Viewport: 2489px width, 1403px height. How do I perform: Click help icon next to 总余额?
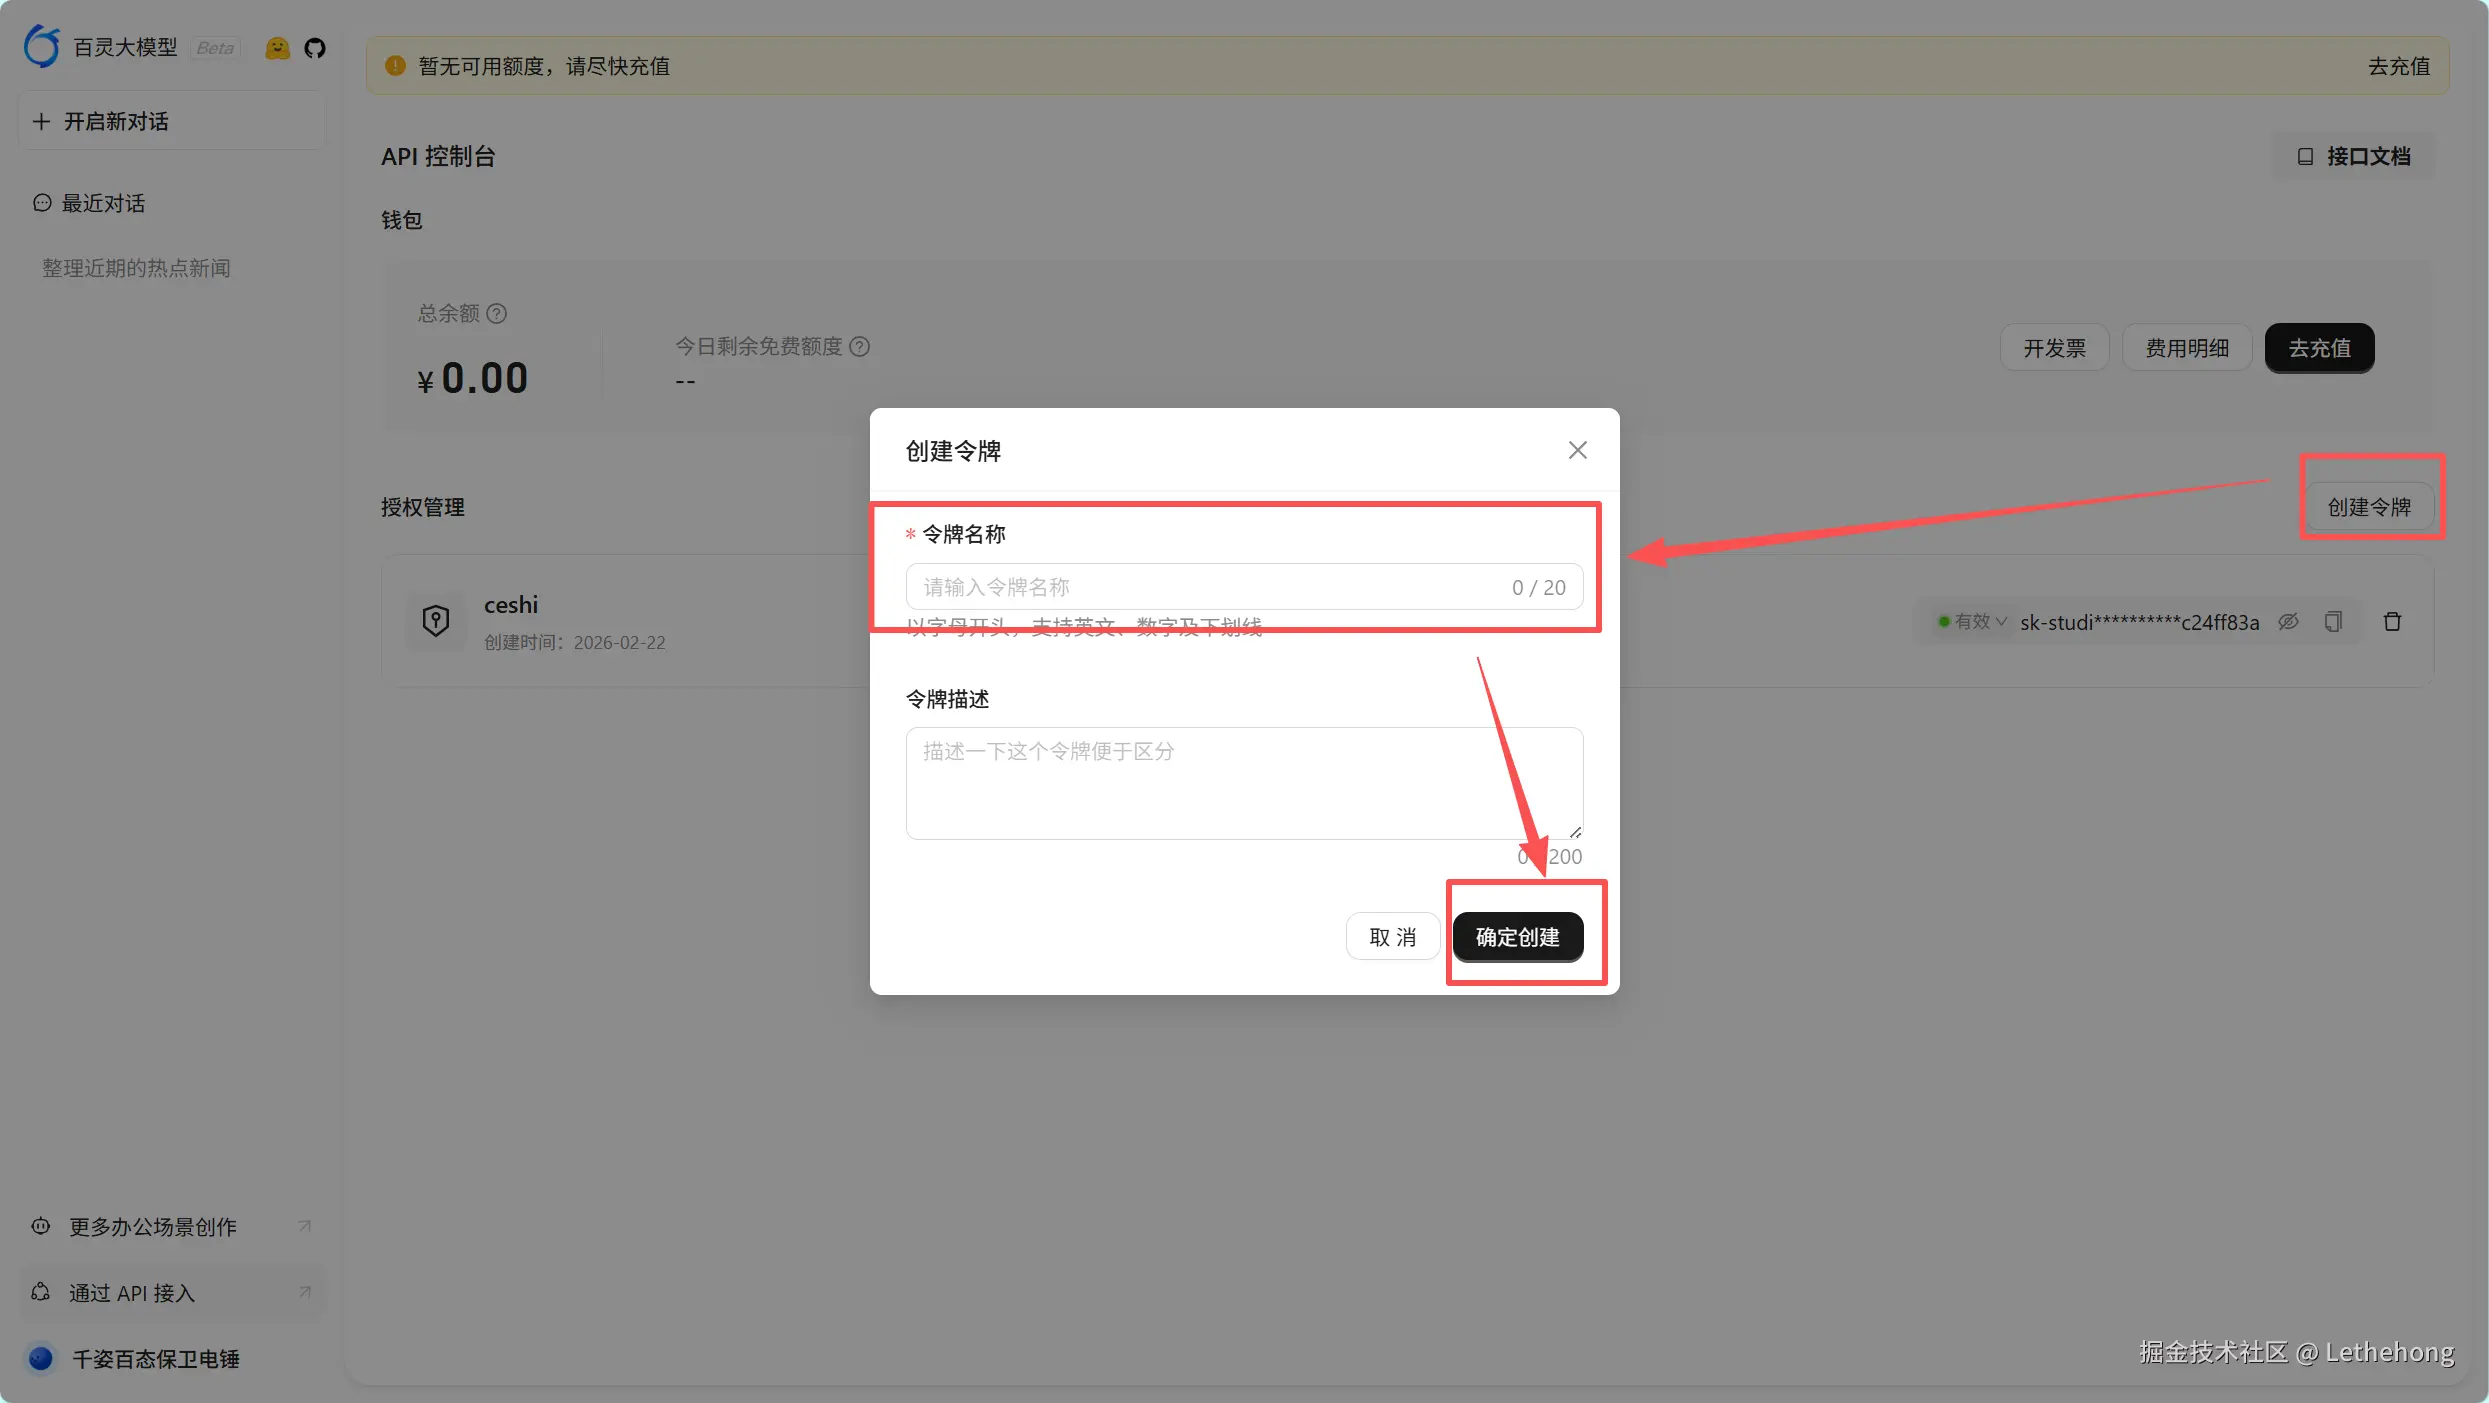[x=497, y=313]
